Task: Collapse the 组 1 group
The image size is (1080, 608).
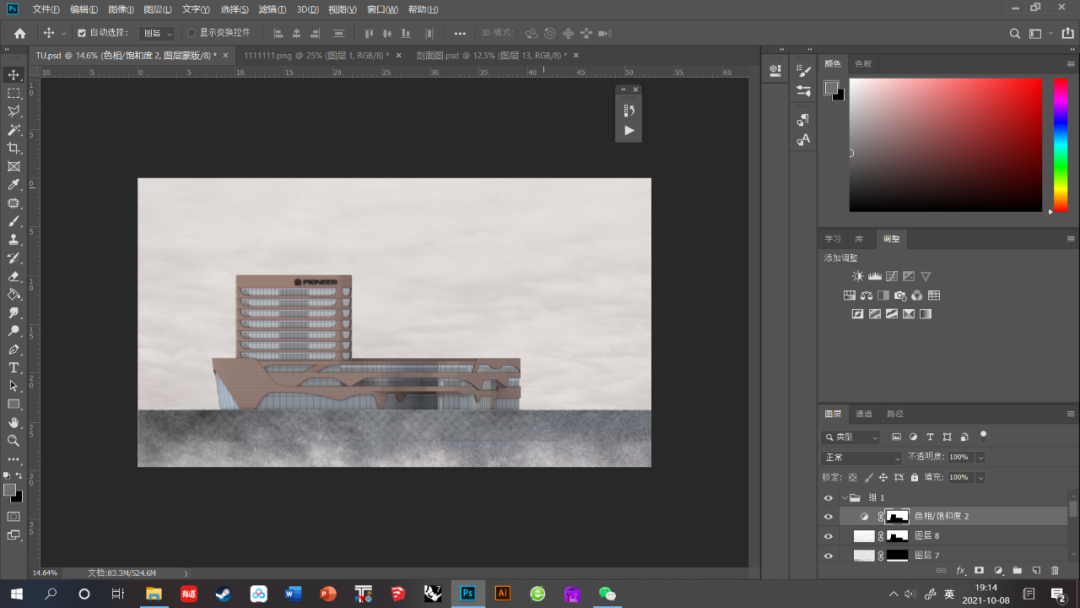Action: point(844,498)
